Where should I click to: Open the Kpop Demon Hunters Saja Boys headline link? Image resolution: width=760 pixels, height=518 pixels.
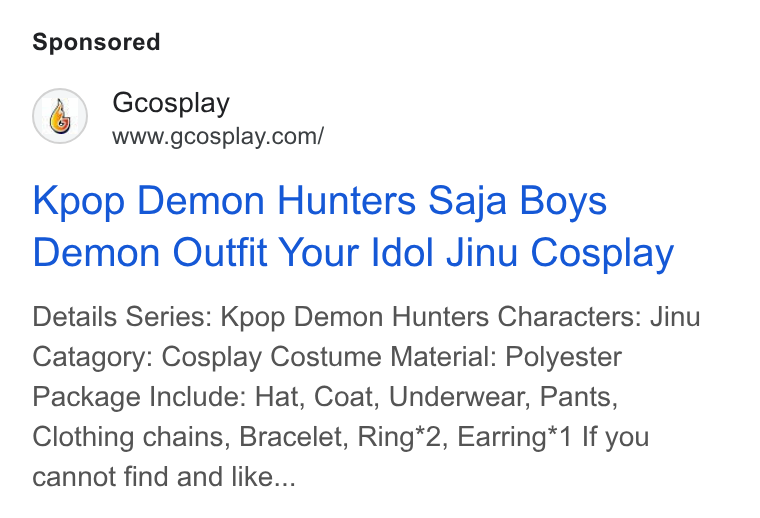(x=353, y=227)
